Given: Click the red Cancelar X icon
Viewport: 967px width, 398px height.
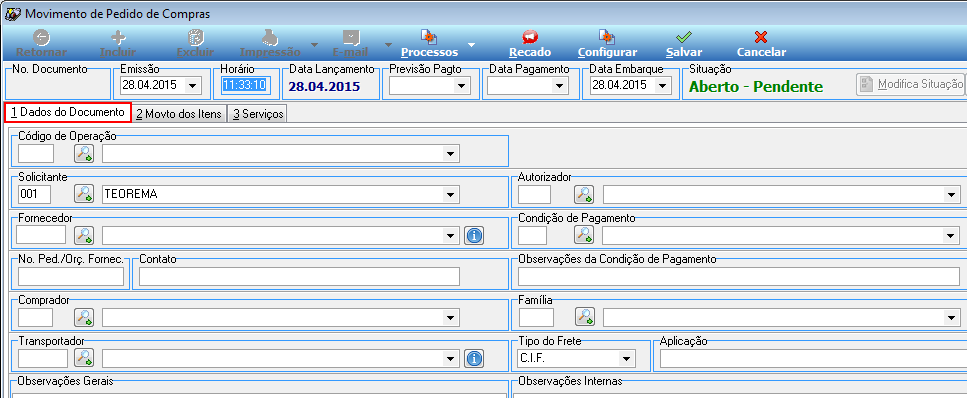Looking at the screenshot, I should coord(761,38).
